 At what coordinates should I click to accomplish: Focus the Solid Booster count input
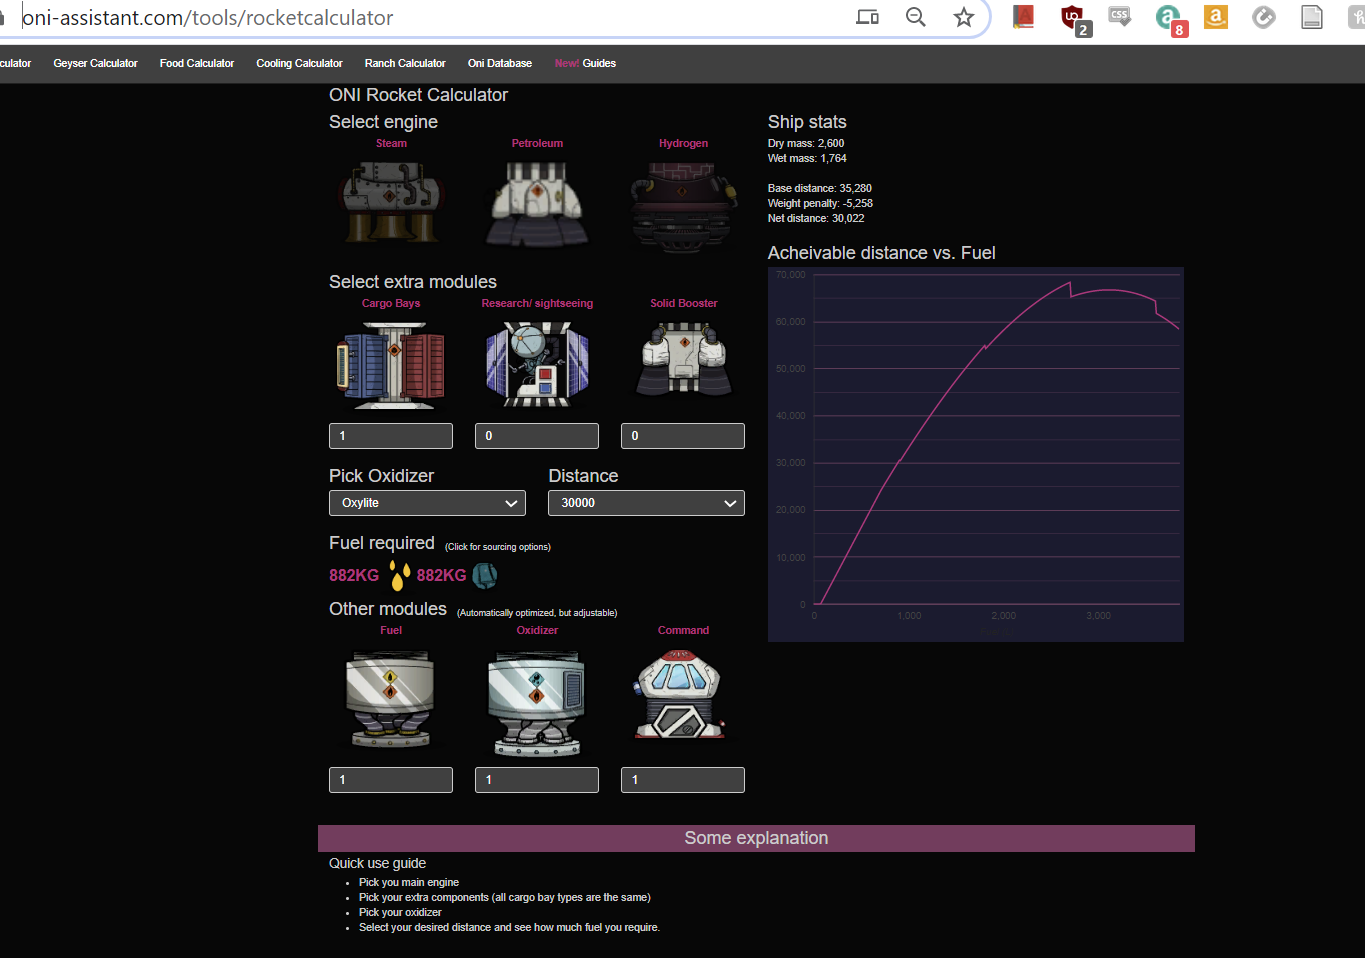[x=683, y=436]
